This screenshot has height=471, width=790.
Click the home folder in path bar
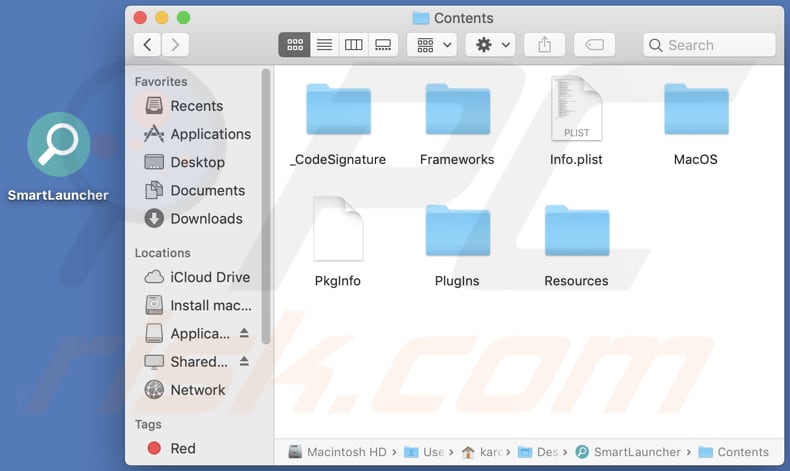(x=482, y=452)
